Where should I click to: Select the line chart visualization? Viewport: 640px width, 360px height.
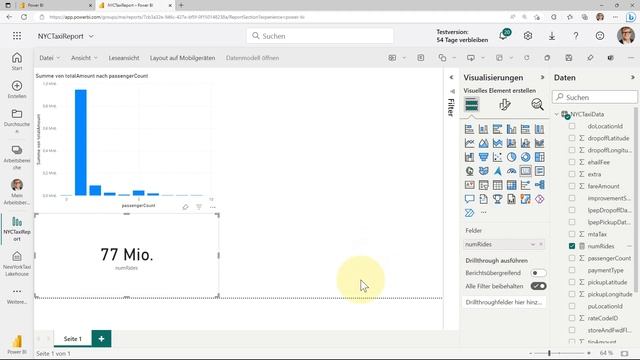tap(469, 143)
